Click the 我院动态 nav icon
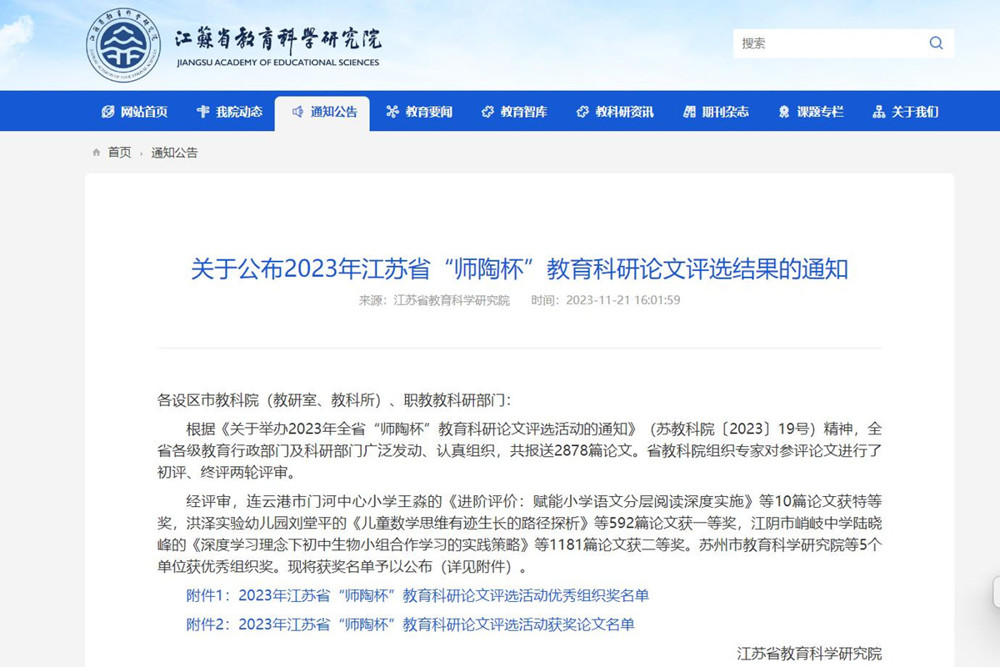This screenshot has width=1000, height=667. [203, 112]
